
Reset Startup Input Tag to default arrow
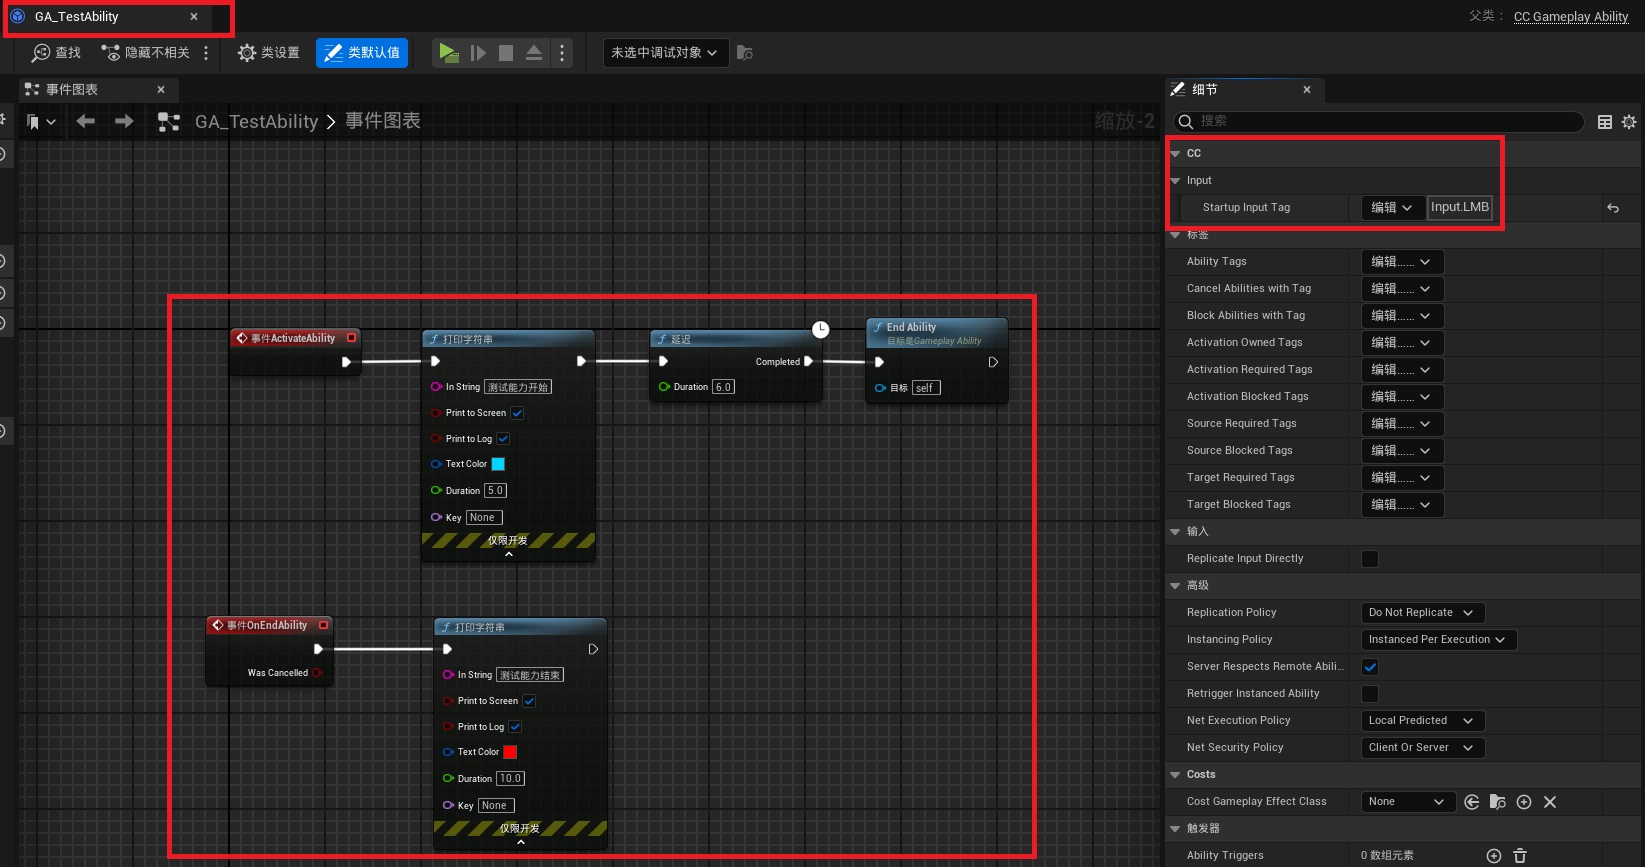point(1613,208)
